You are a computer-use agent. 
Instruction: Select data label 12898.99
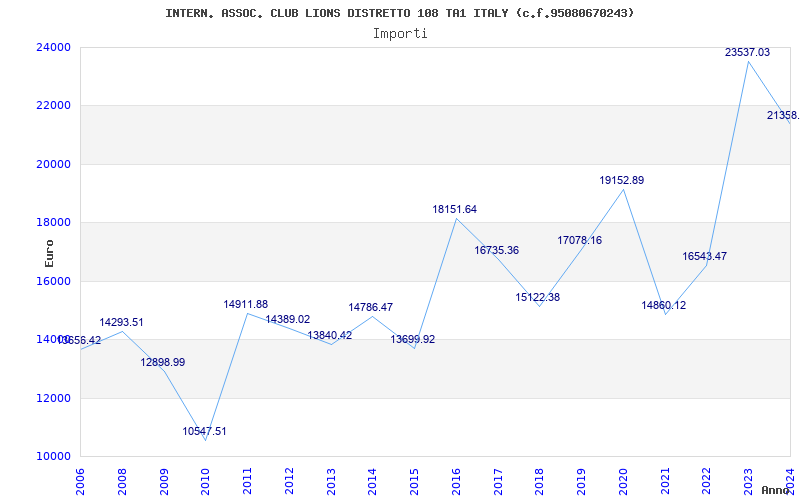click(163, 363)
